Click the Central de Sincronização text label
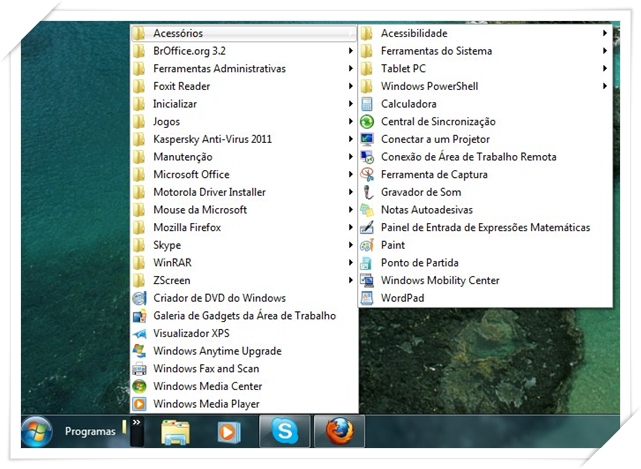The width and height of the screenshot is (641, 469). pos(438,122)
